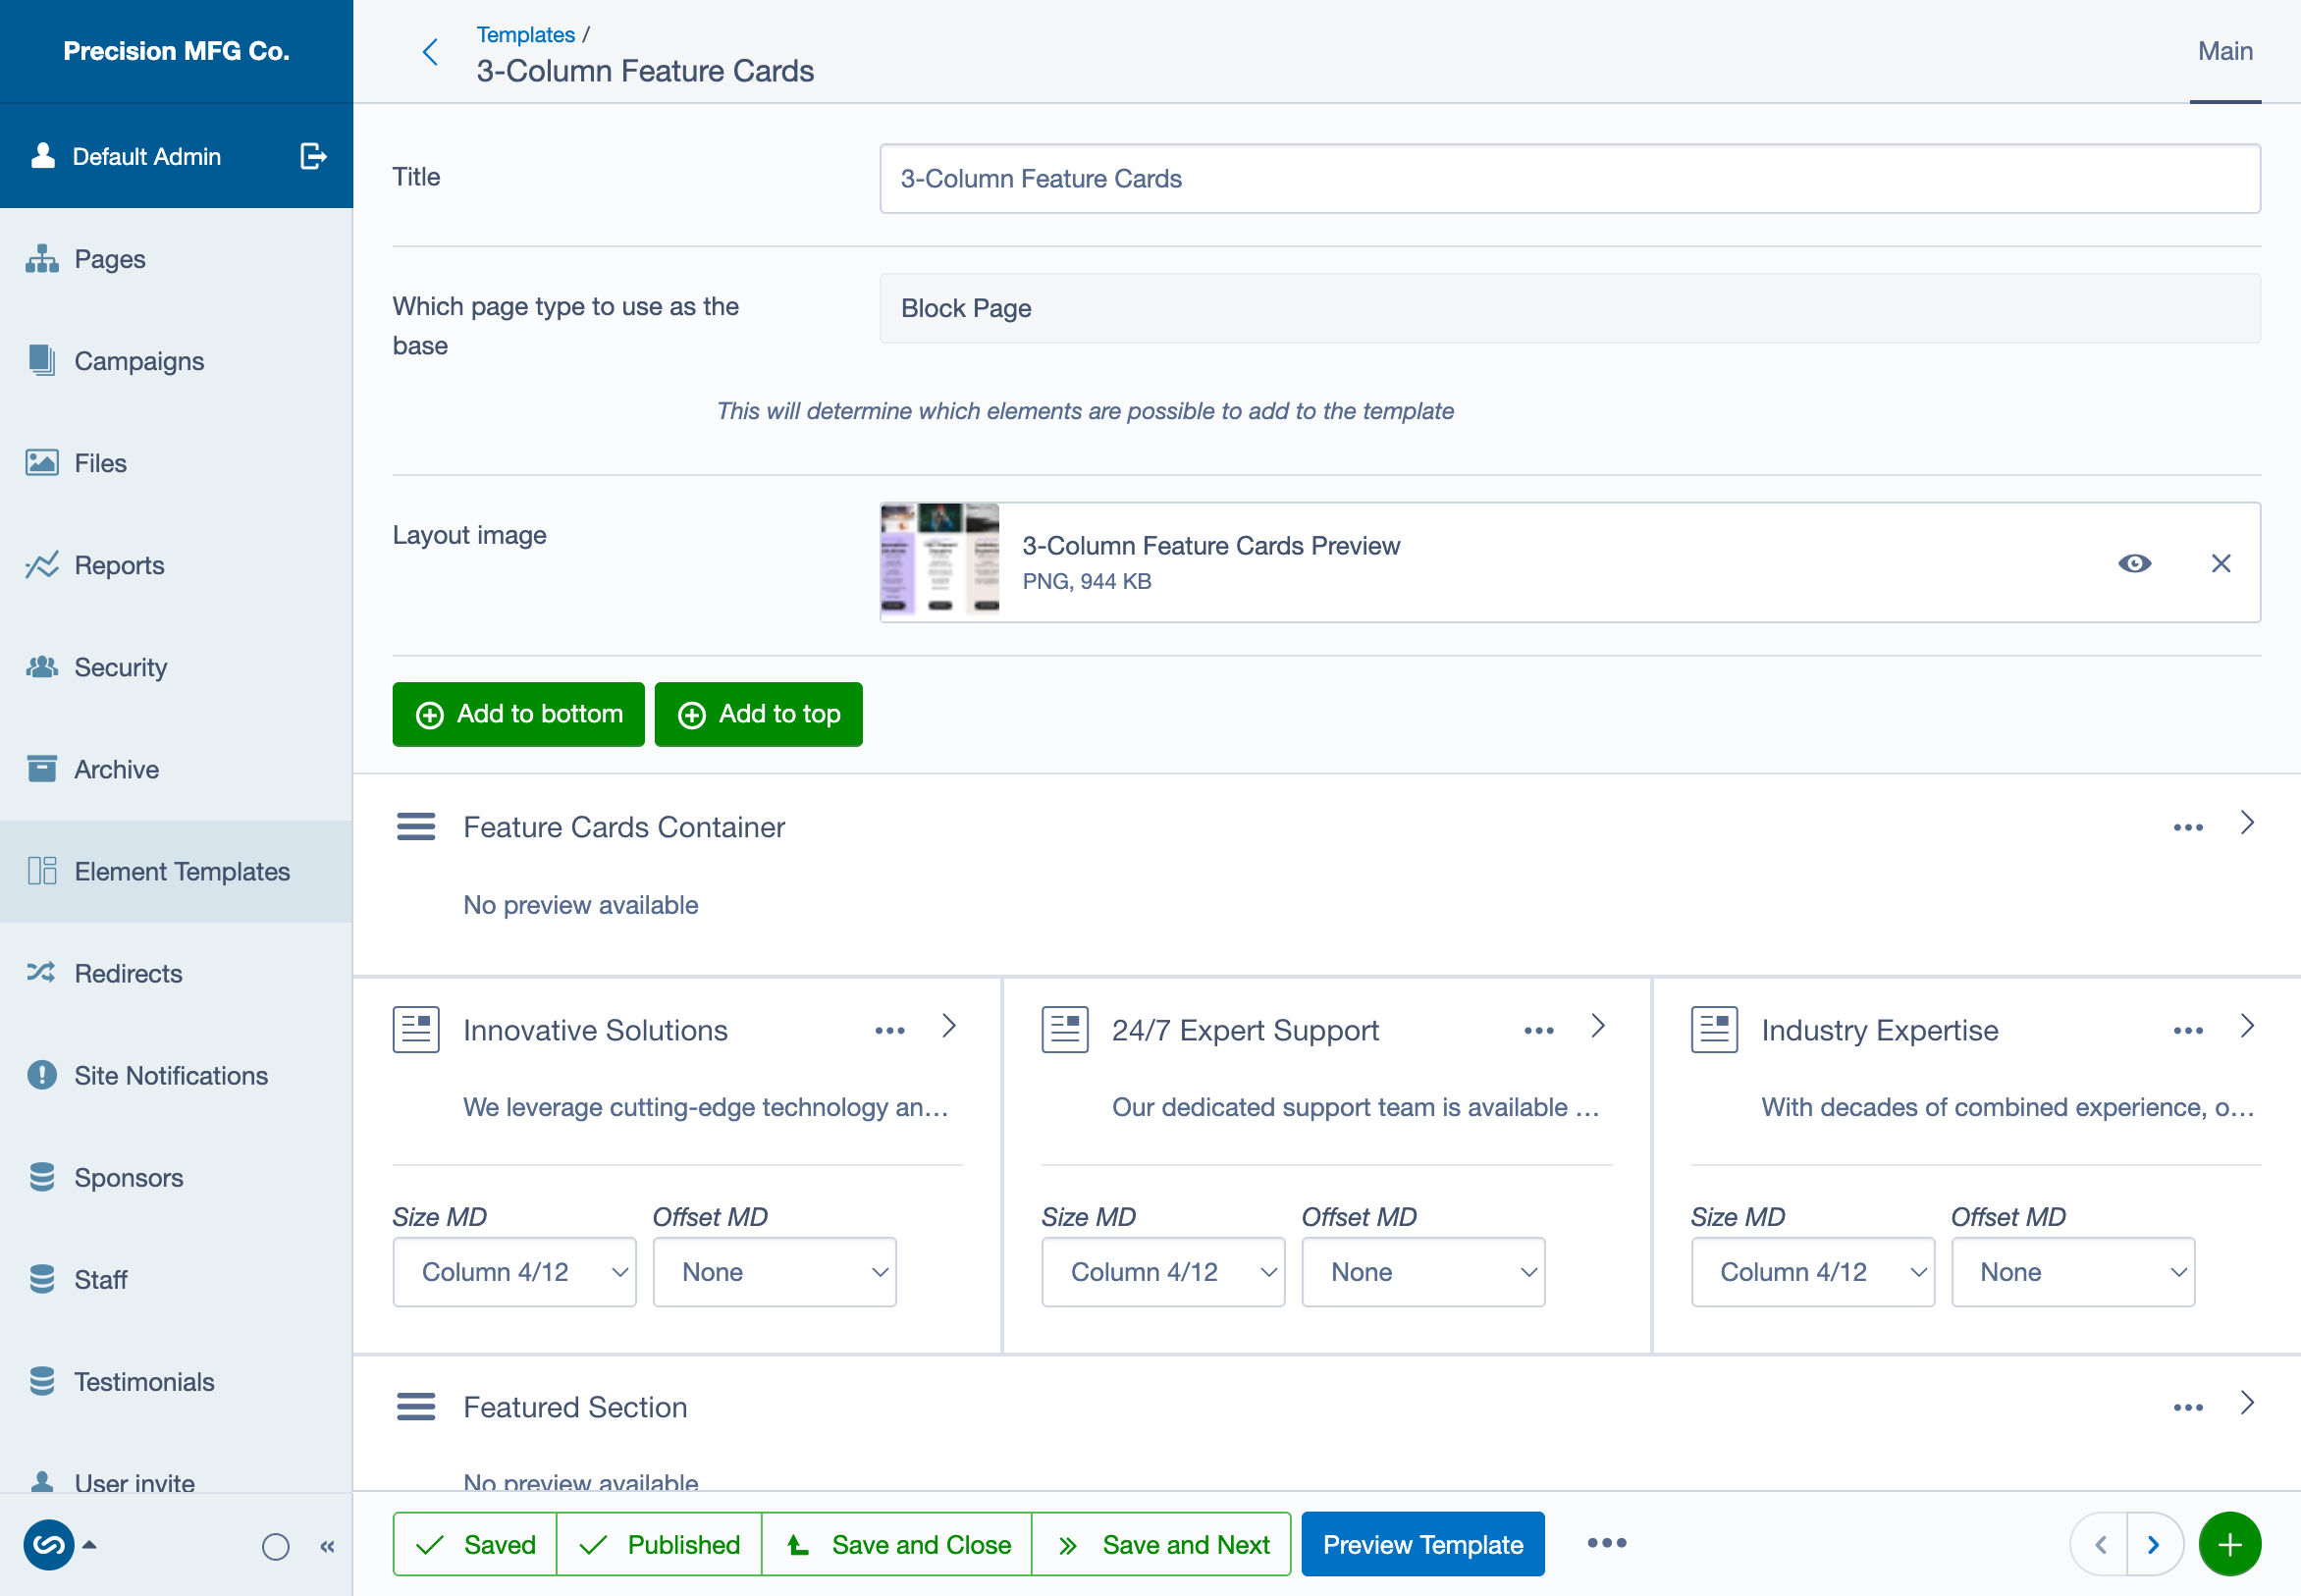Screen dimensions: 2301x1596
Task: Click Add to top button
Action: pyautogui.click(x=758, y=714)
